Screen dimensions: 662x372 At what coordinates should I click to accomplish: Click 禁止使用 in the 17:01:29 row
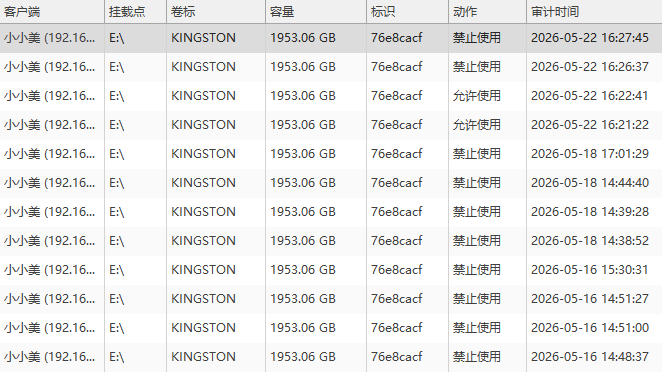coord(477,154)
